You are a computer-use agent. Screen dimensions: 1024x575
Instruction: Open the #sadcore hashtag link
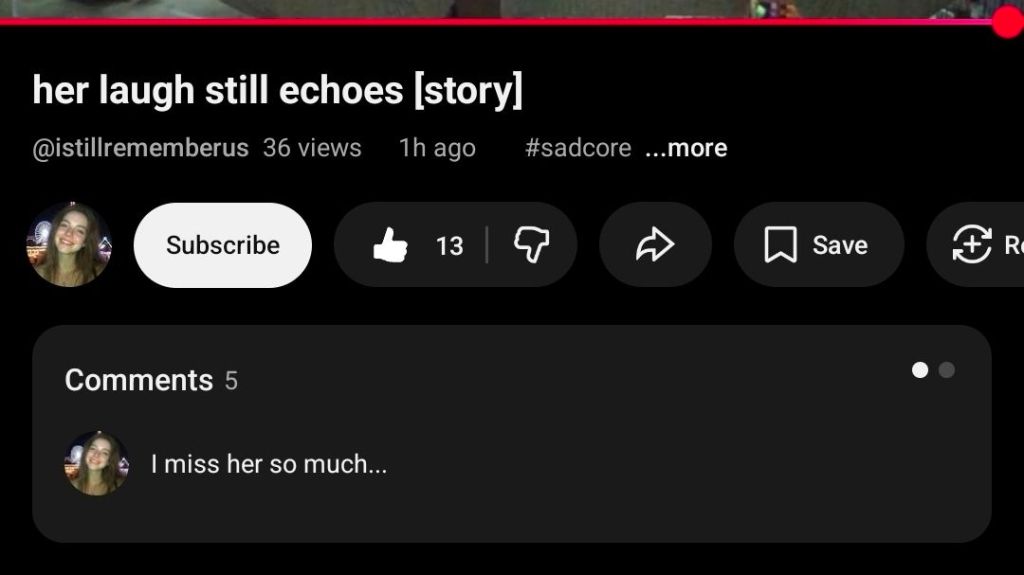pyautogui.click(x=578, y=148)
